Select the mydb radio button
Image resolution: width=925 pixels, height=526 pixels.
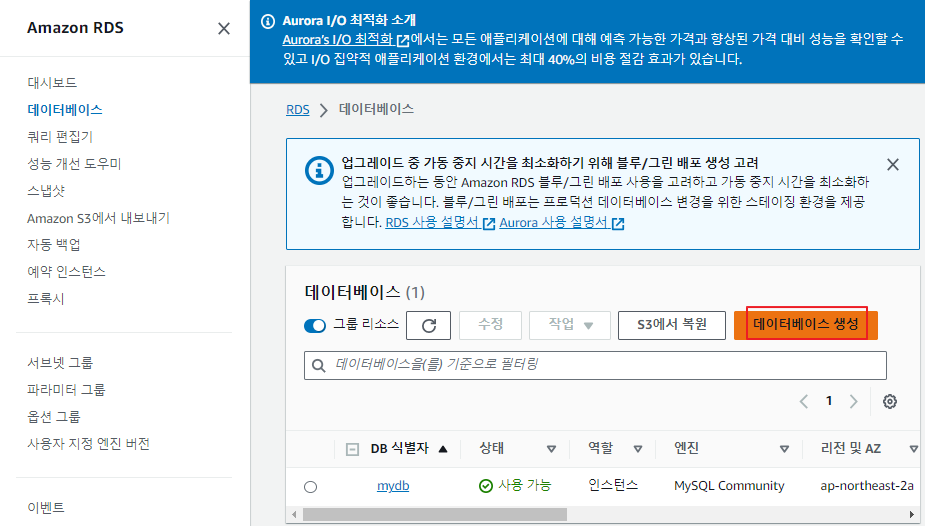pos(310,487)
